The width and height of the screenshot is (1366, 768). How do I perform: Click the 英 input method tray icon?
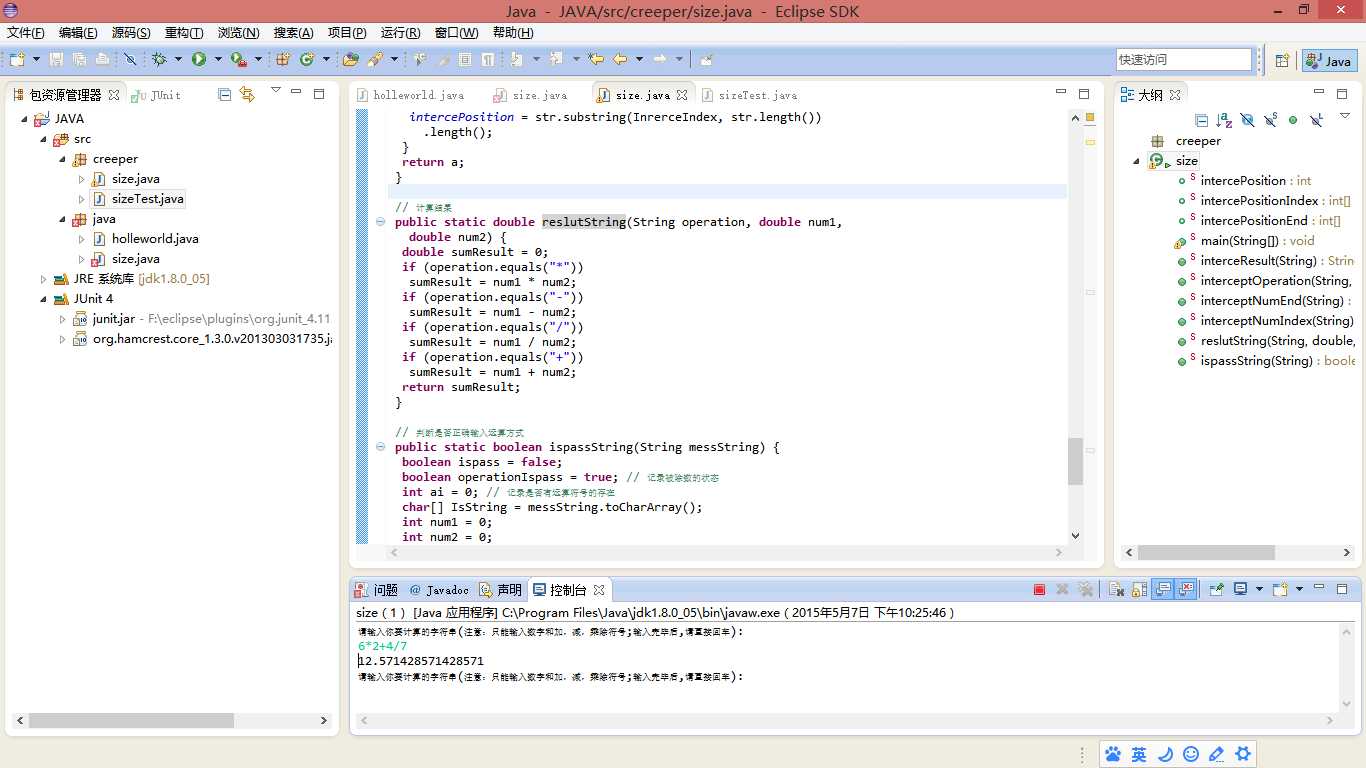point(1138,754)
